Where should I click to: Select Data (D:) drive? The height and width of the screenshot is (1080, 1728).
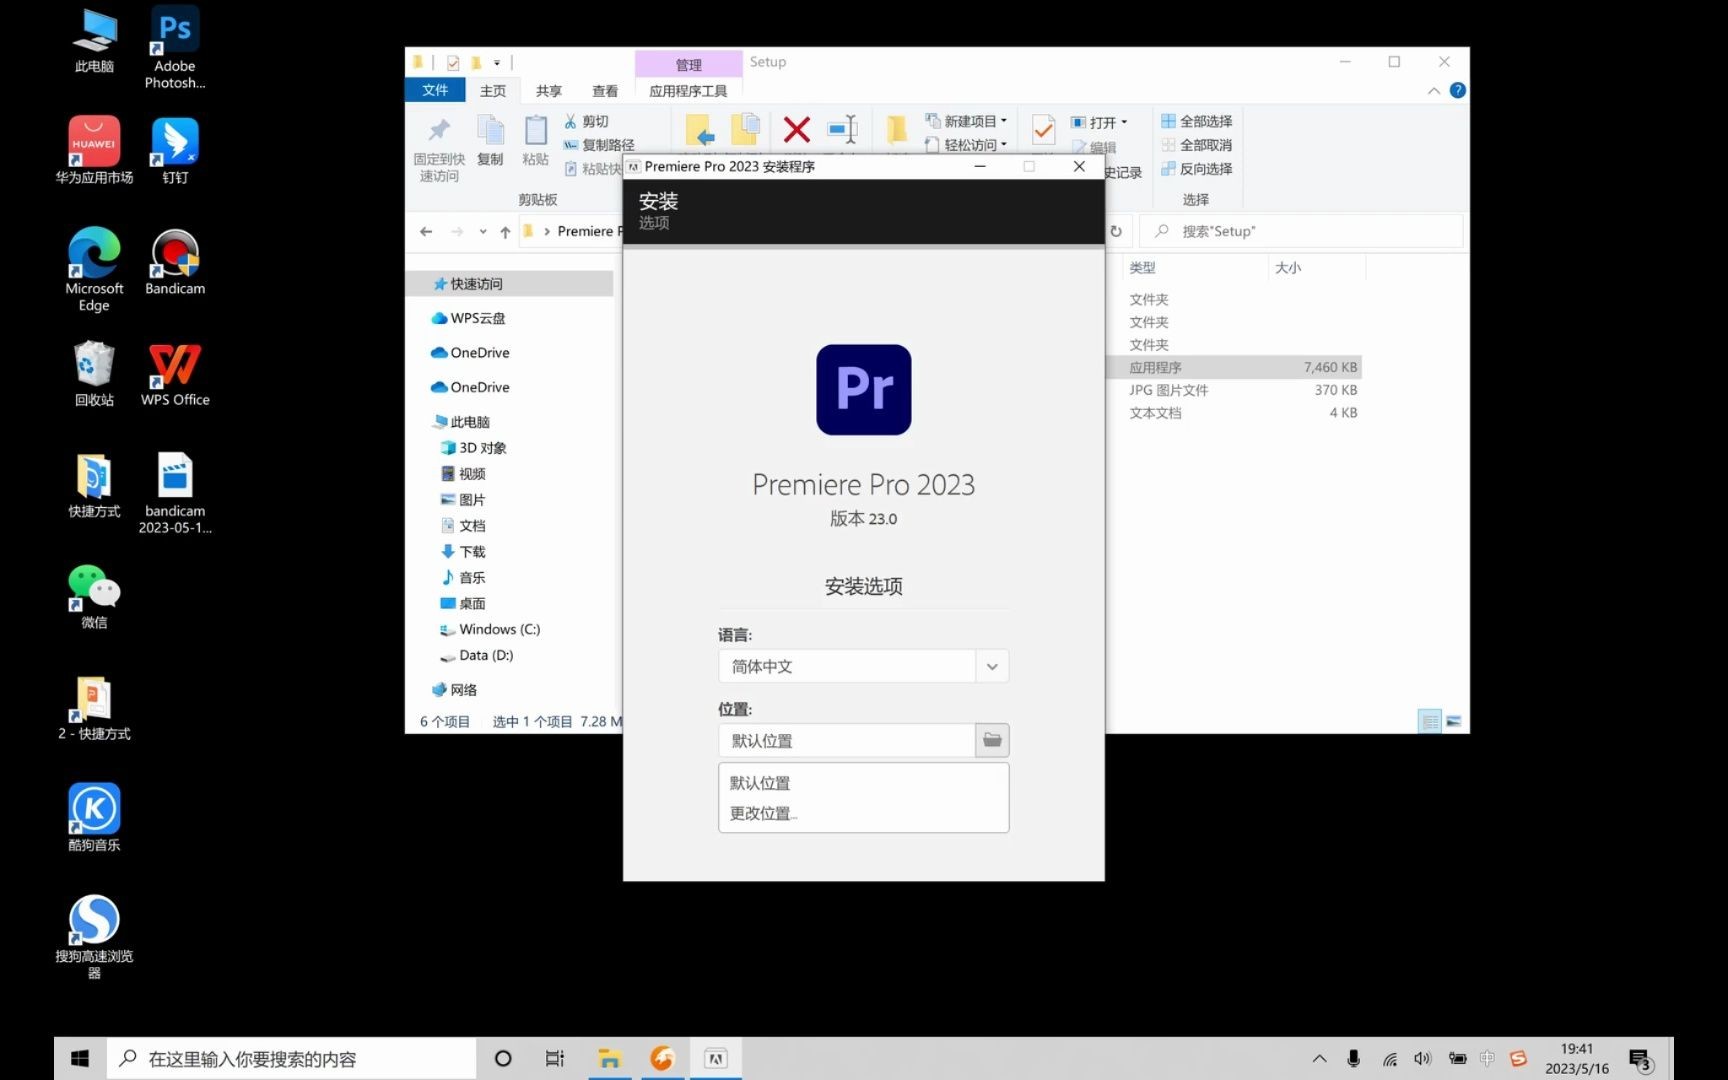(477, 655)
